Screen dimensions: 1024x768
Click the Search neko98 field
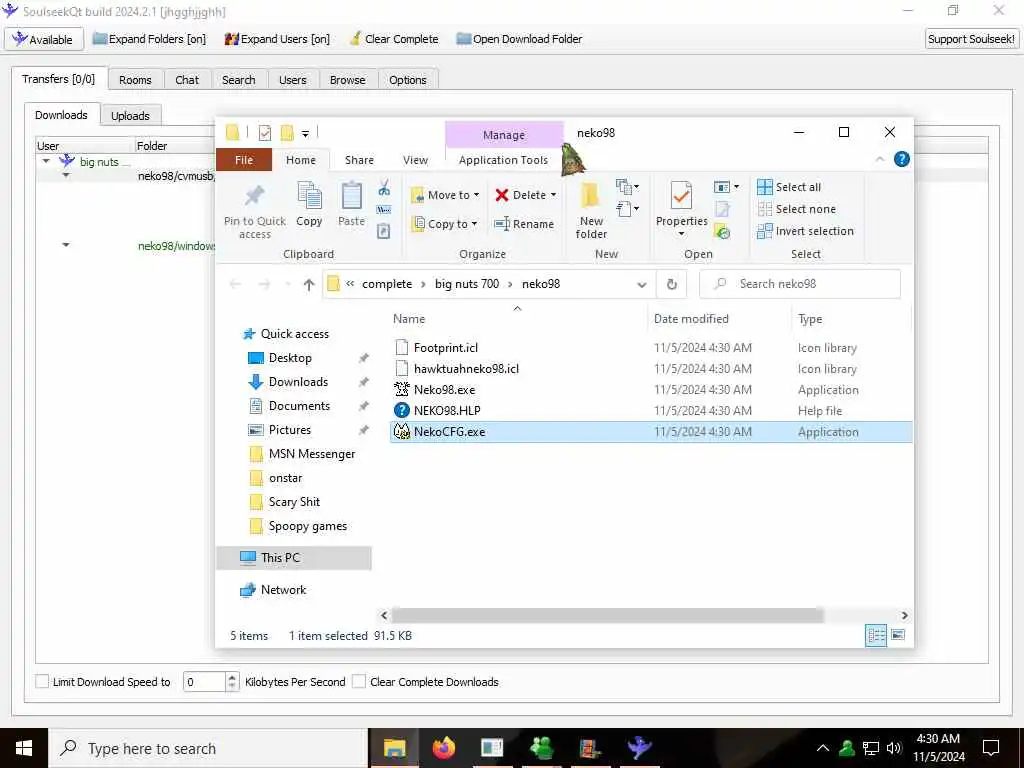[799, 284]
